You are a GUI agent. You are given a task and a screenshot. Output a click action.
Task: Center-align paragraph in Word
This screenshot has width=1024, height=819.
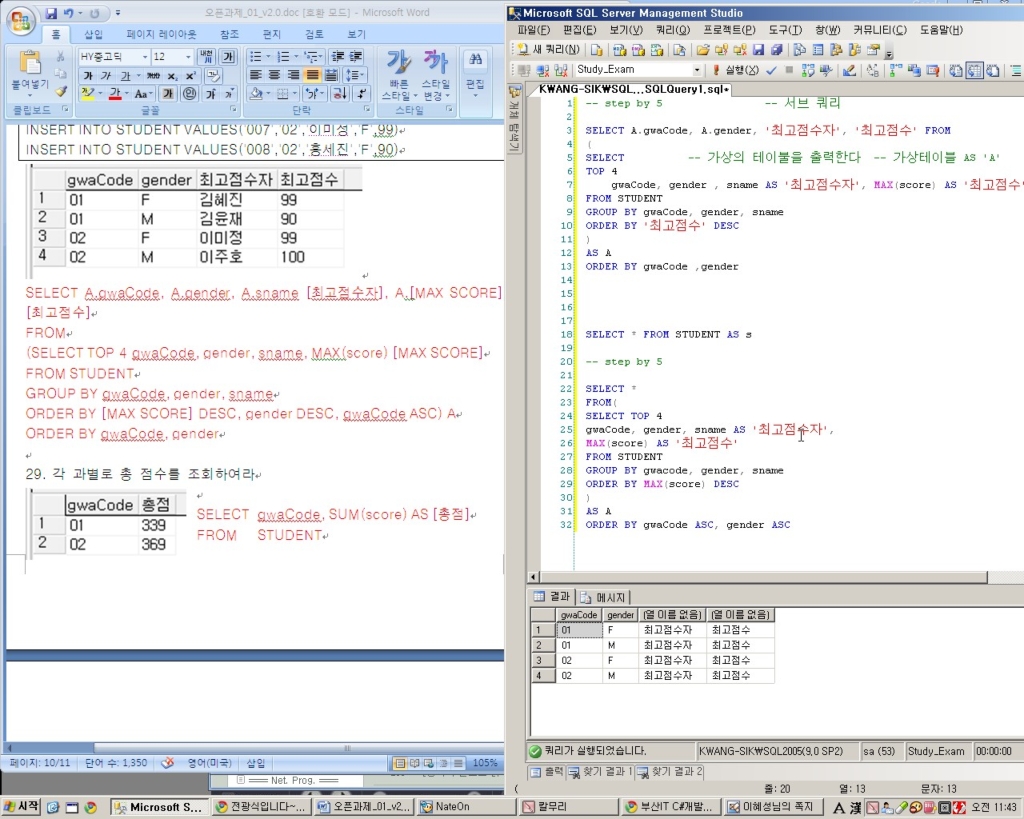[275, 75]
